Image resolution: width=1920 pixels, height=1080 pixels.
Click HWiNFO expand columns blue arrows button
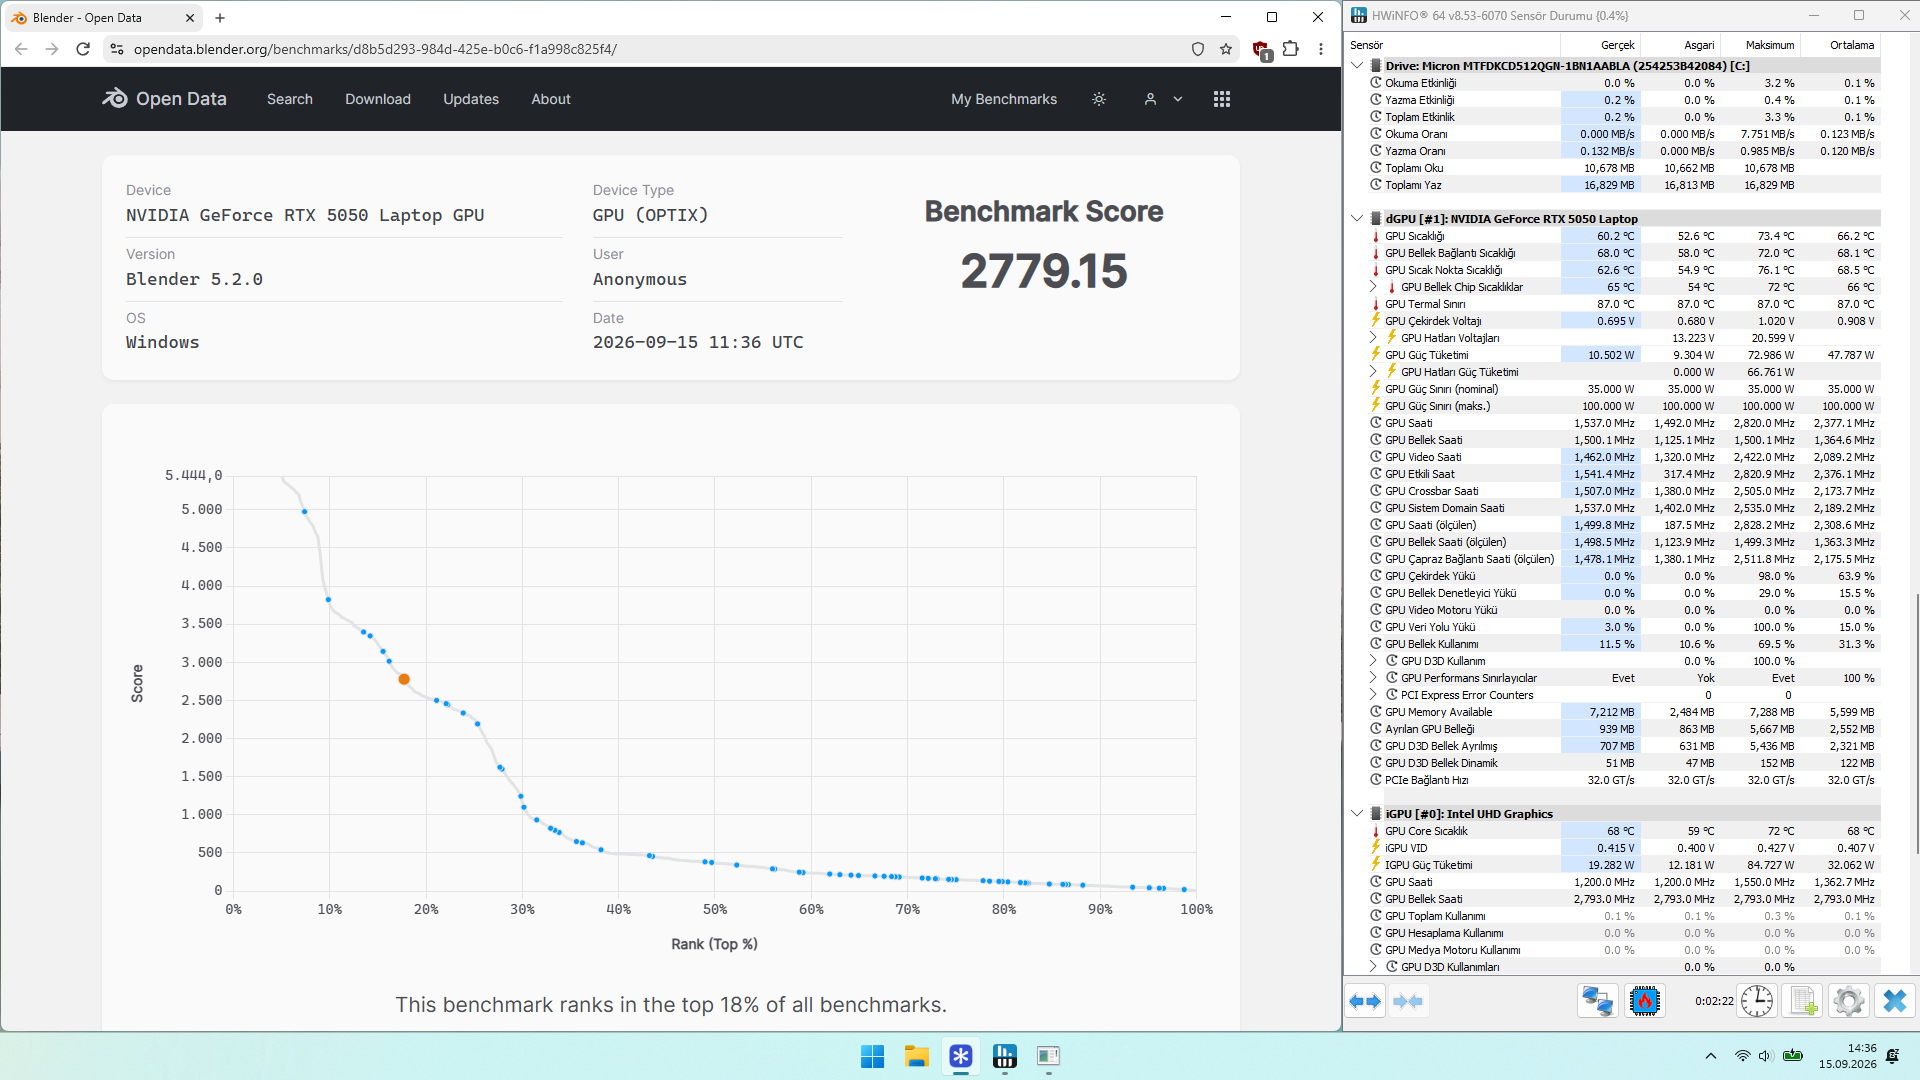[x=1365, y=1001]
